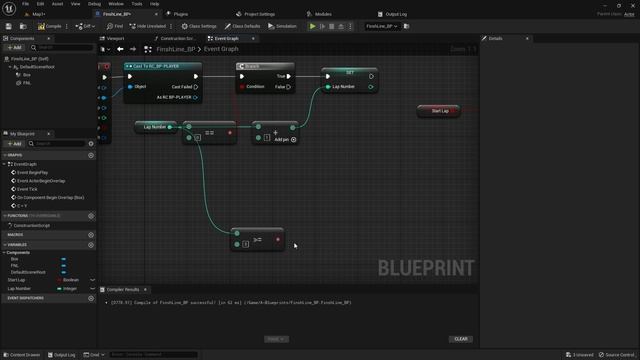Click plus icon on Functions section
Screen dimensions: 640x360
91,216
